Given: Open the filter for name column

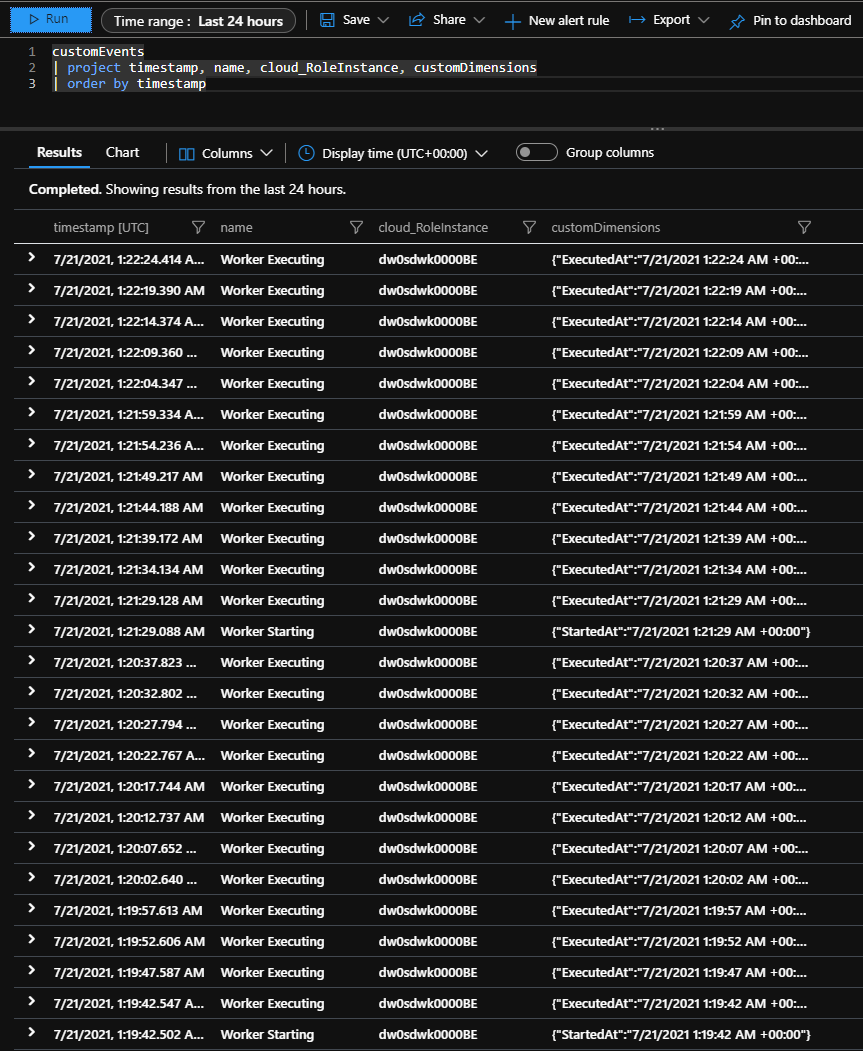Looking at the screenshot, I should click(356, 227).
